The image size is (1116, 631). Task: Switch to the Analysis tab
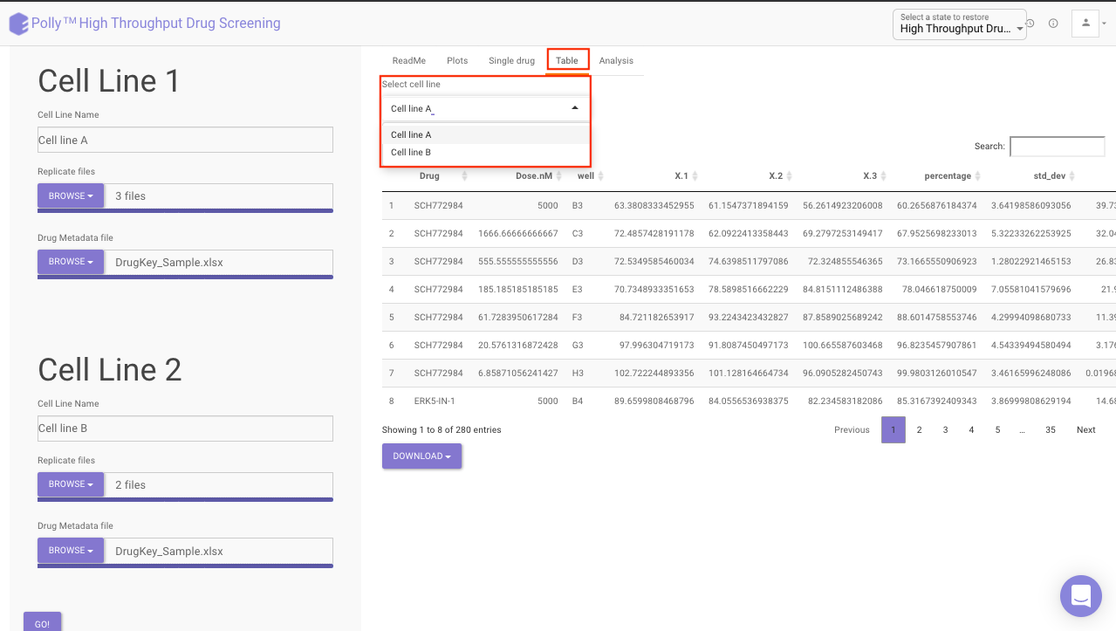616,60
